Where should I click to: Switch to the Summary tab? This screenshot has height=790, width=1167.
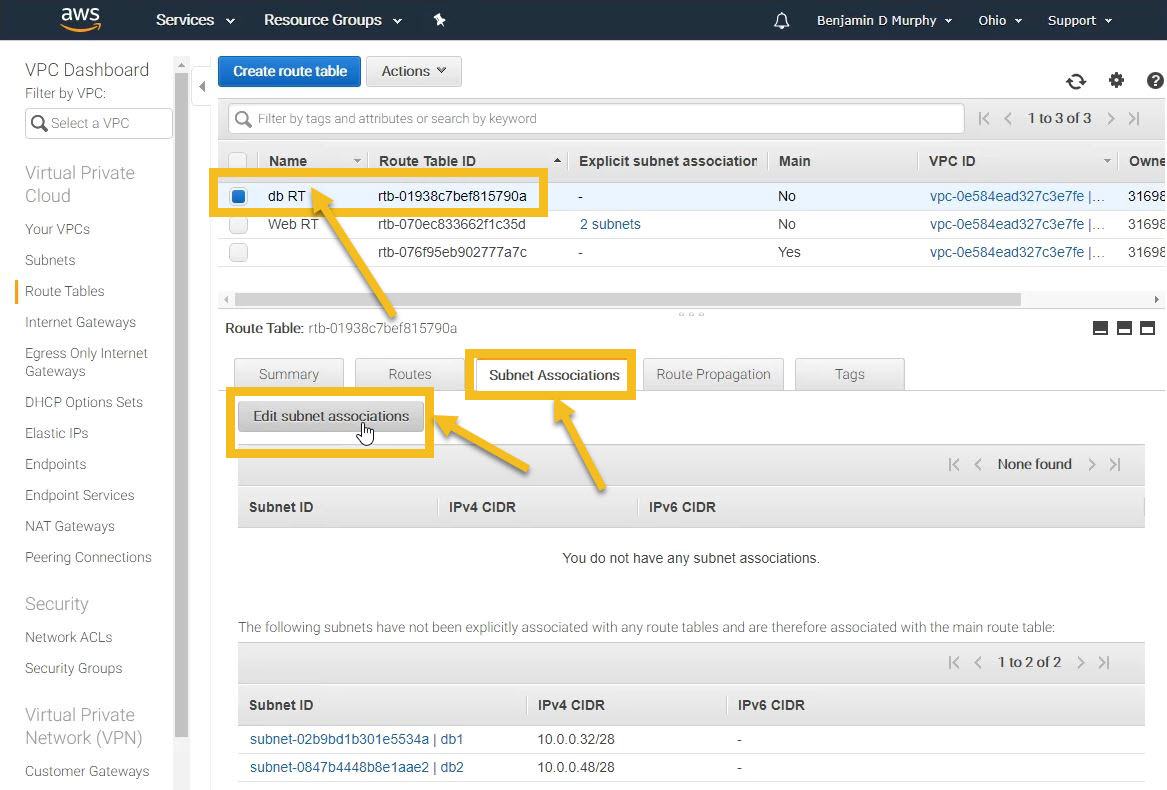coord(289,375)
